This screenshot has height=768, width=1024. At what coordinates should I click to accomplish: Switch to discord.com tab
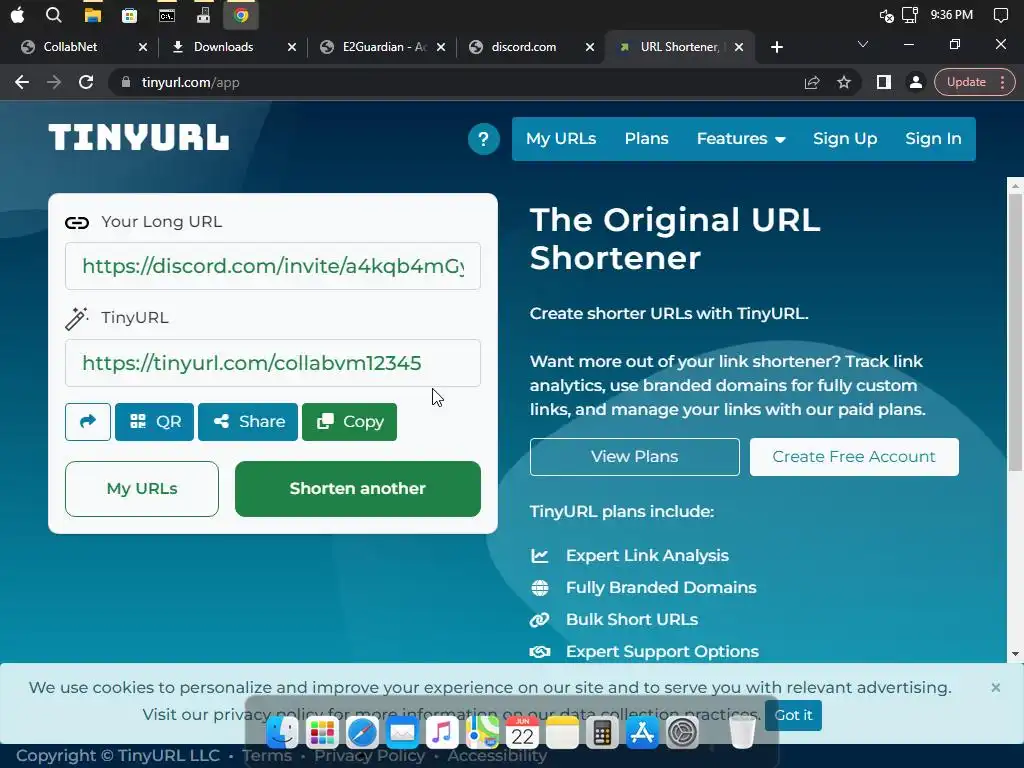point(523,47)
